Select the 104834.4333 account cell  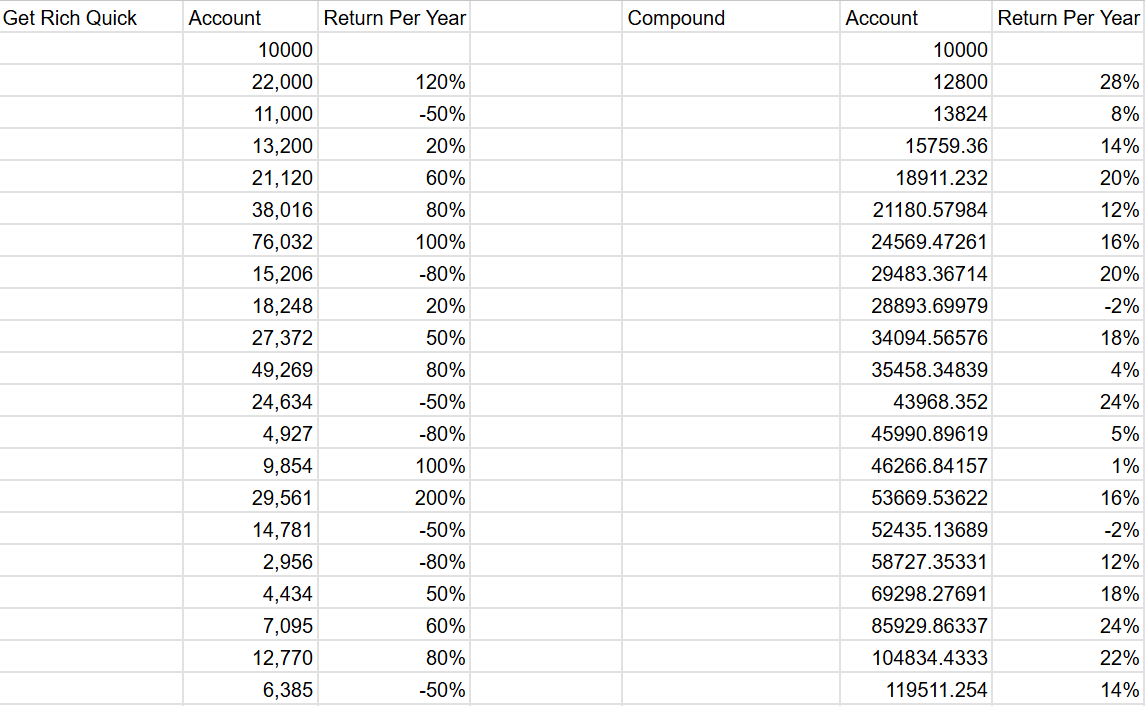[916, 657]
